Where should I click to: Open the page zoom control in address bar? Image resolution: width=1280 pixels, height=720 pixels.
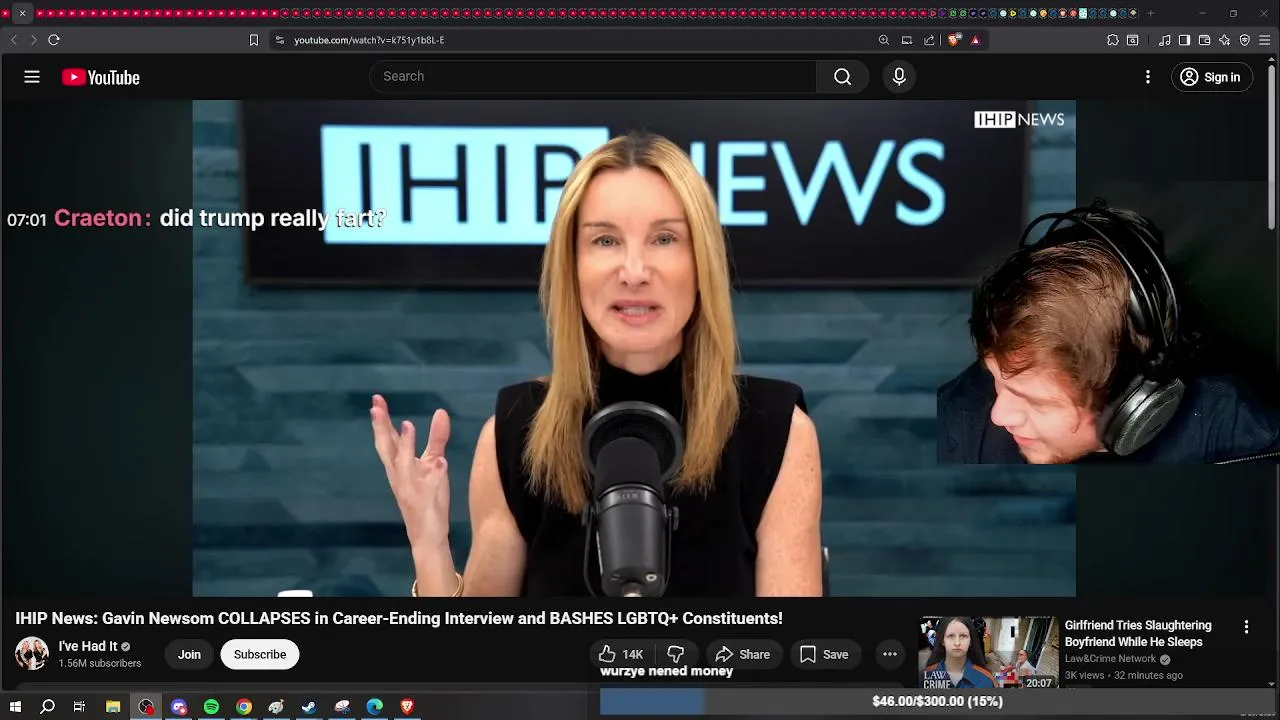(x=884, y=40)
